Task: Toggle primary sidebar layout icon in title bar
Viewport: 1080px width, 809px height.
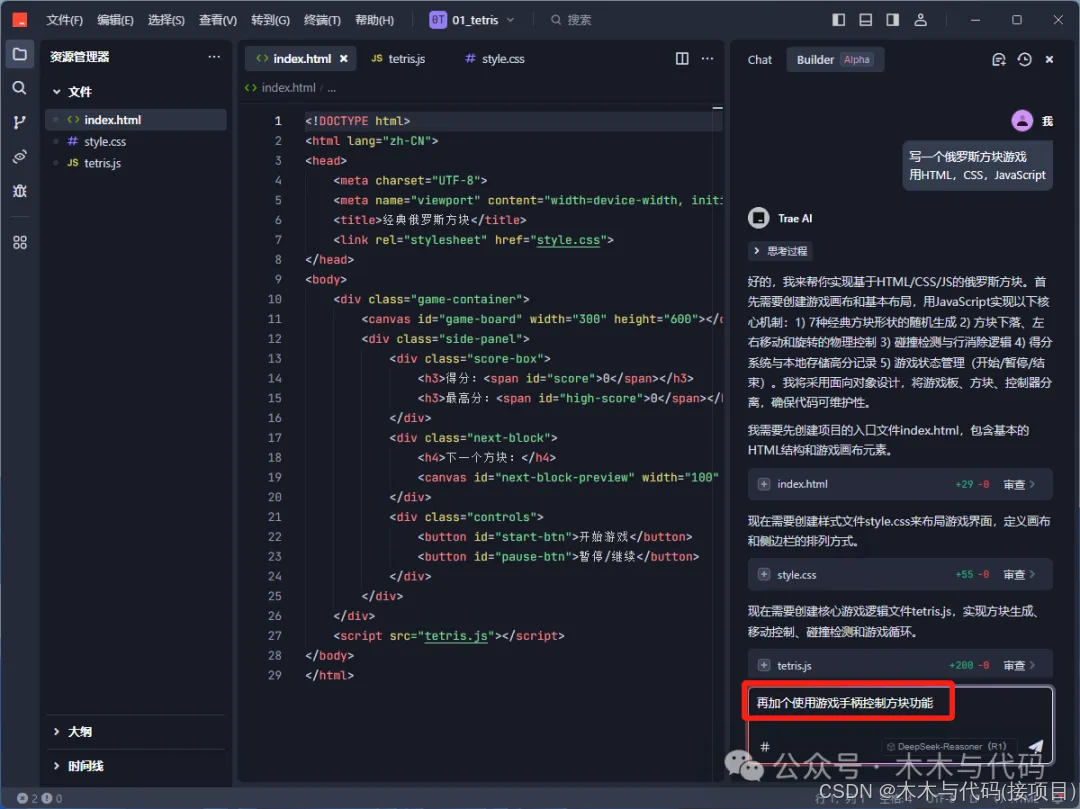Action: pos(838,20)
